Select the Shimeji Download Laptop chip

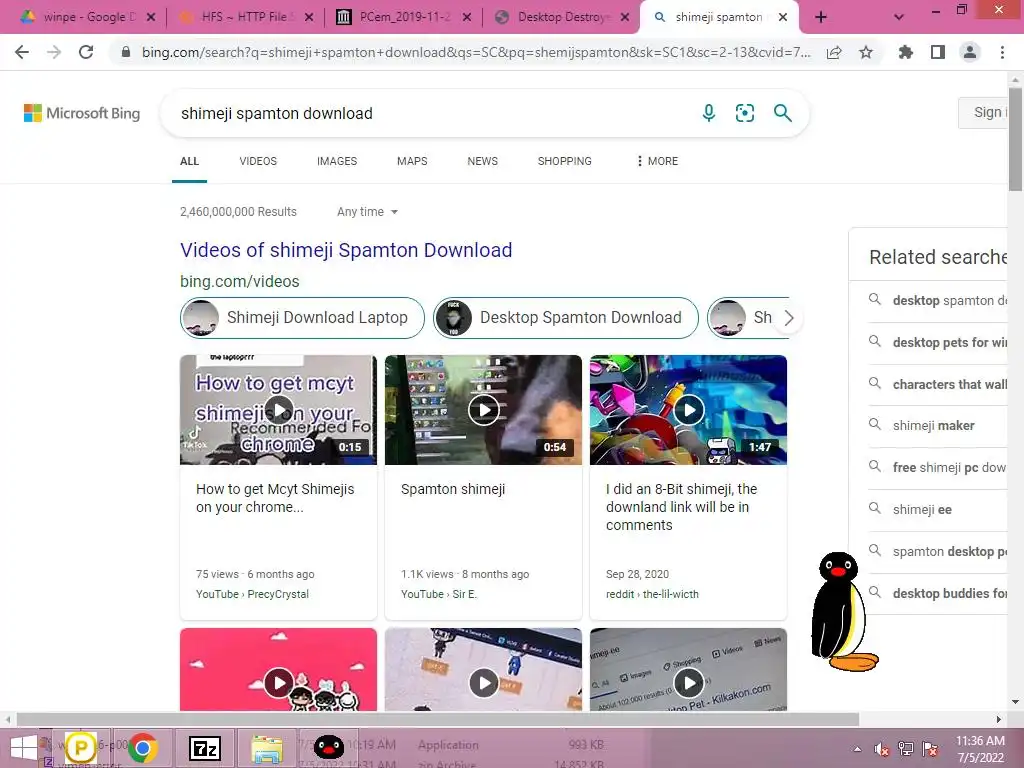click(302, 318)
